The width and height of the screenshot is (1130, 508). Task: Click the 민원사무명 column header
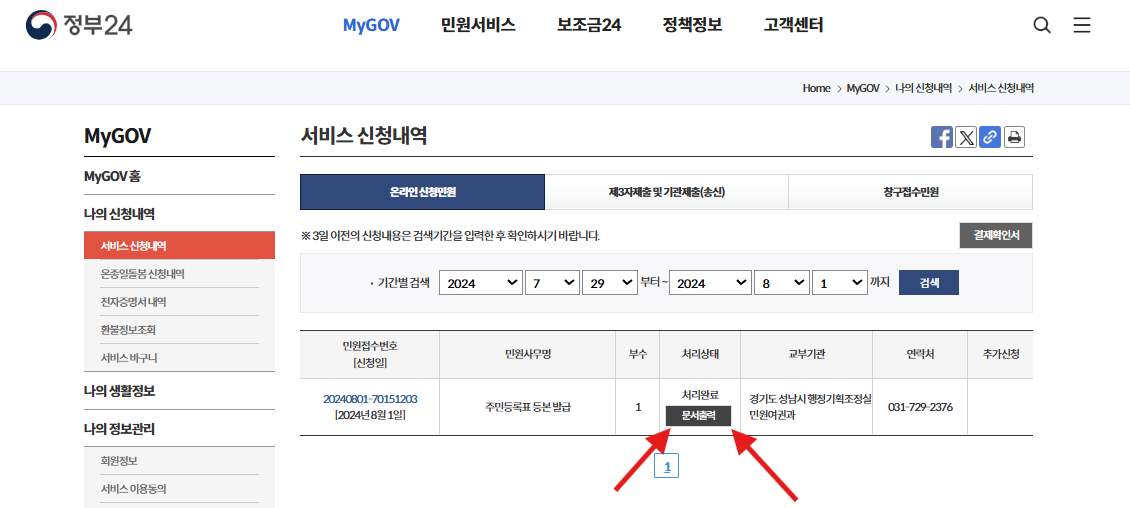coord(528,354)
